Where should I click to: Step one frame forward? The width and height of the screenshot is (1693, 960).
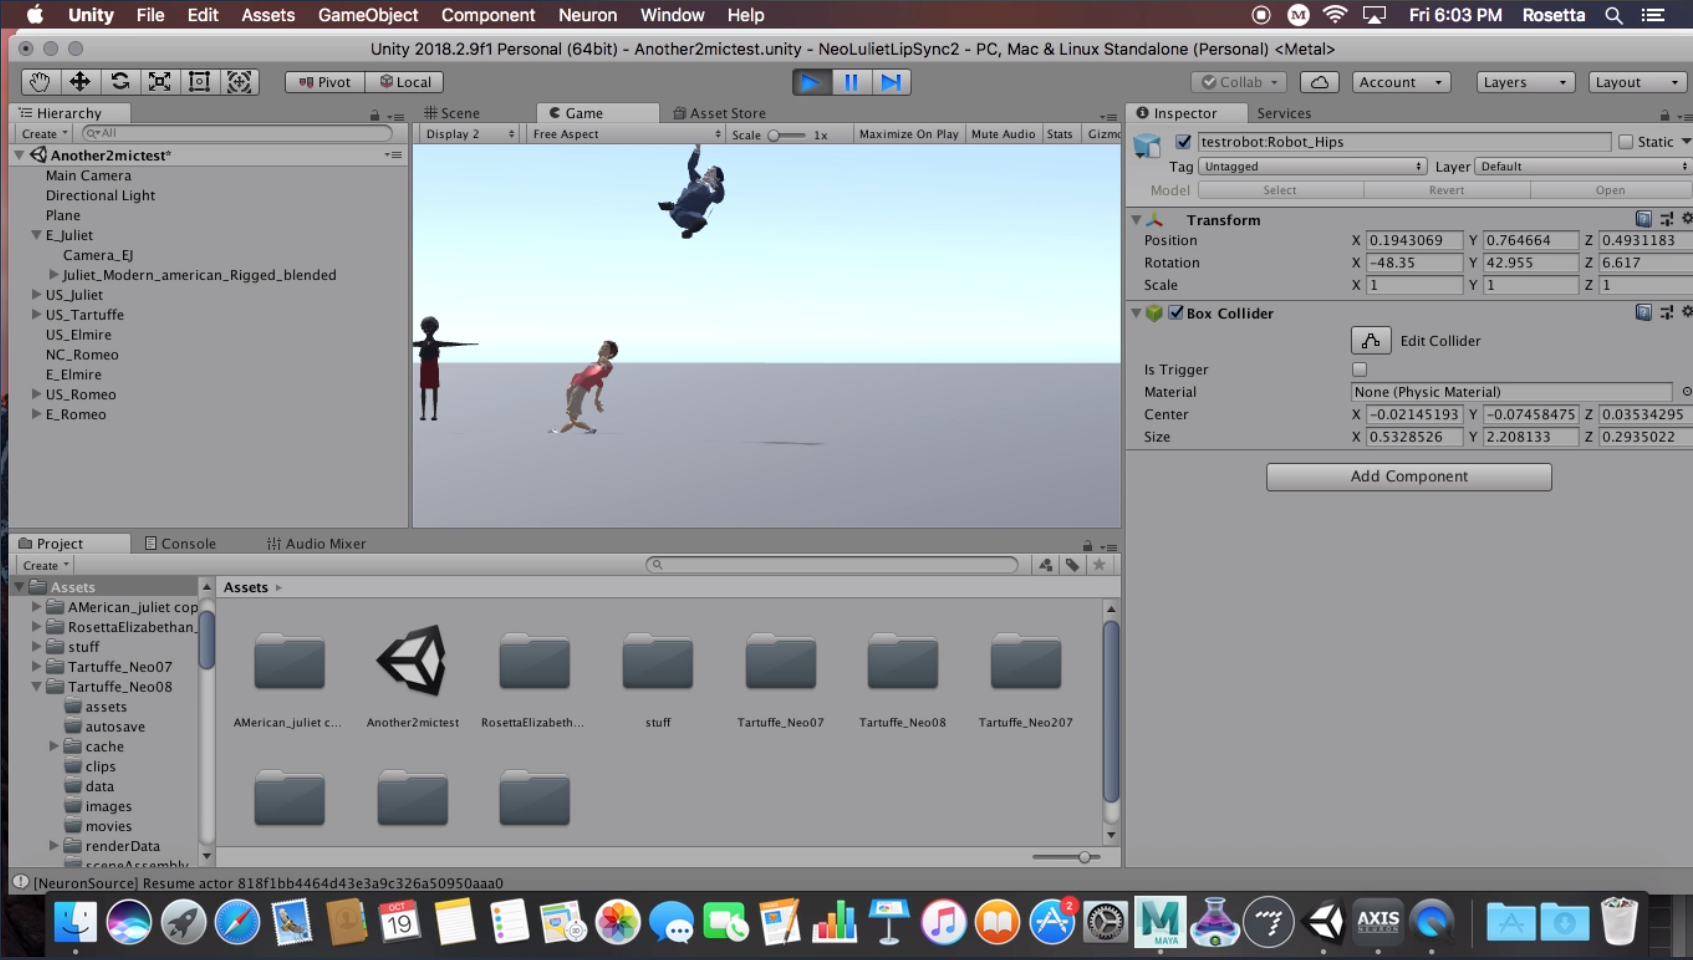891,82
